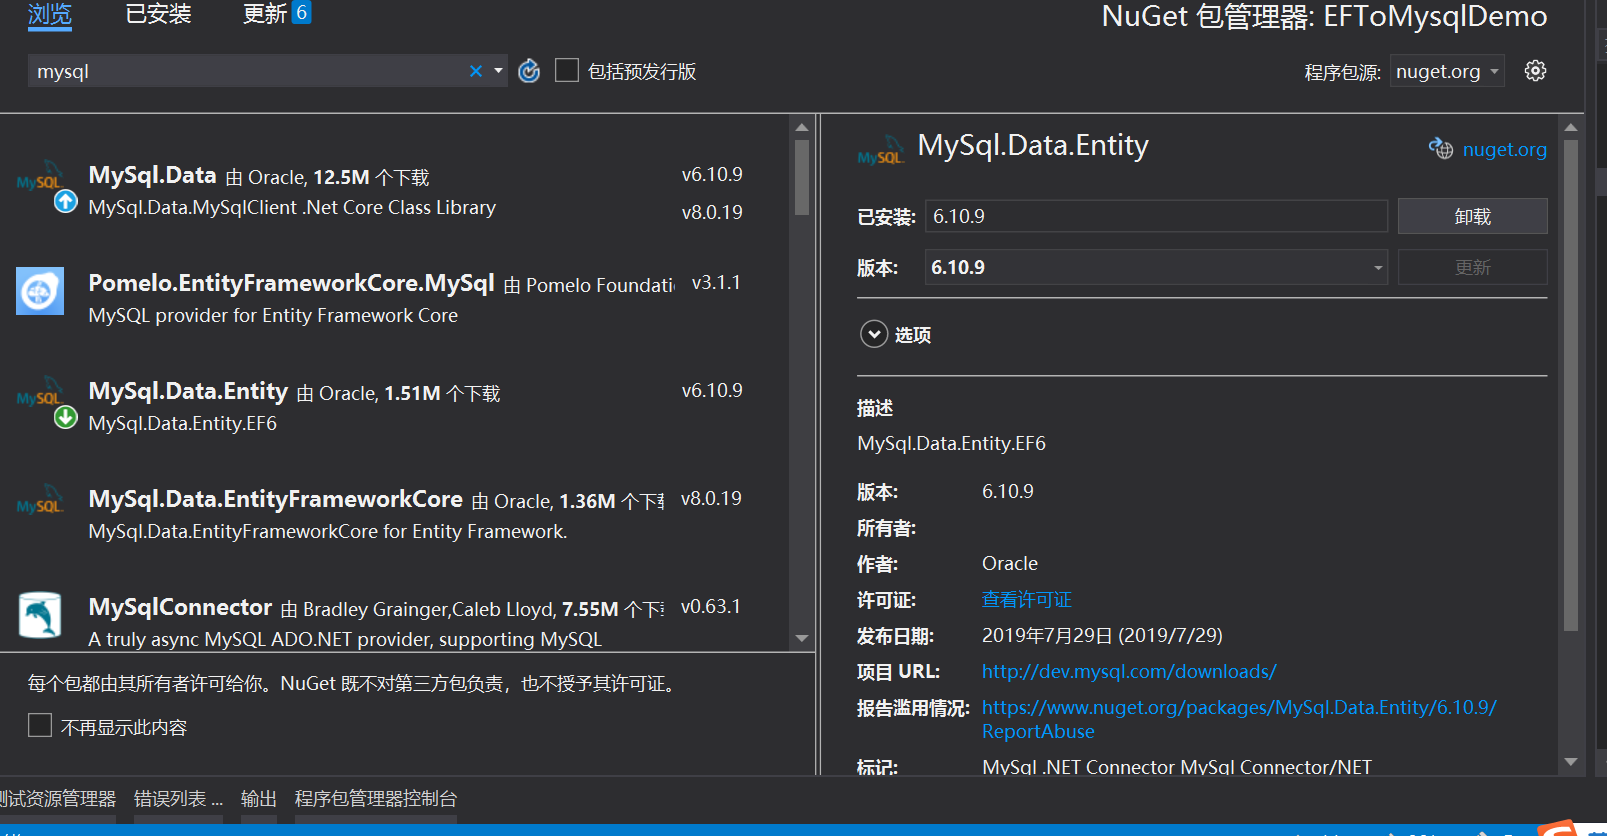The width and height of the screenshot is (1607, 836).
Task: Click the package list scroll-up arrow
Action: [x=801, y=127]
